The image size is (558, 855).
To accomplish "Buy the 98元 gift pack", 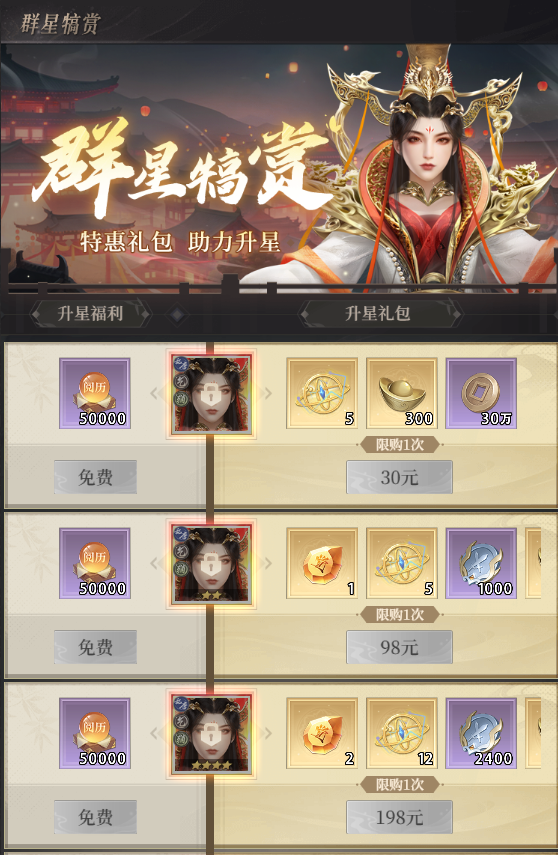I will (399, 647).
